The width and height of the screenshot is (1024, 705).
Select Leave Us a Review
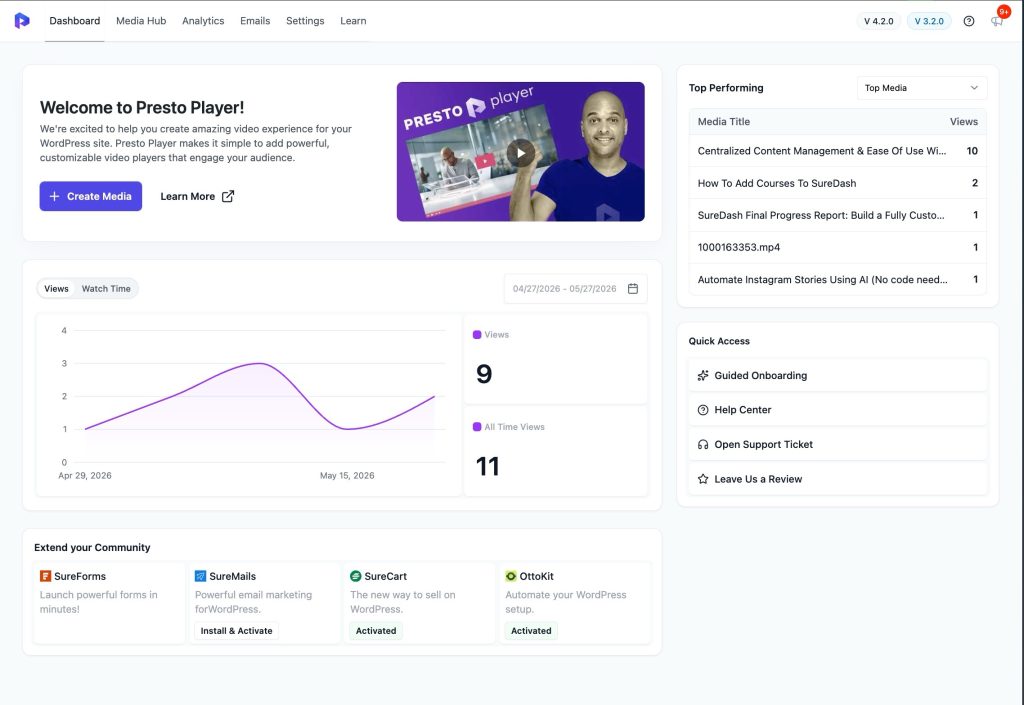click(x=838, y=479)
